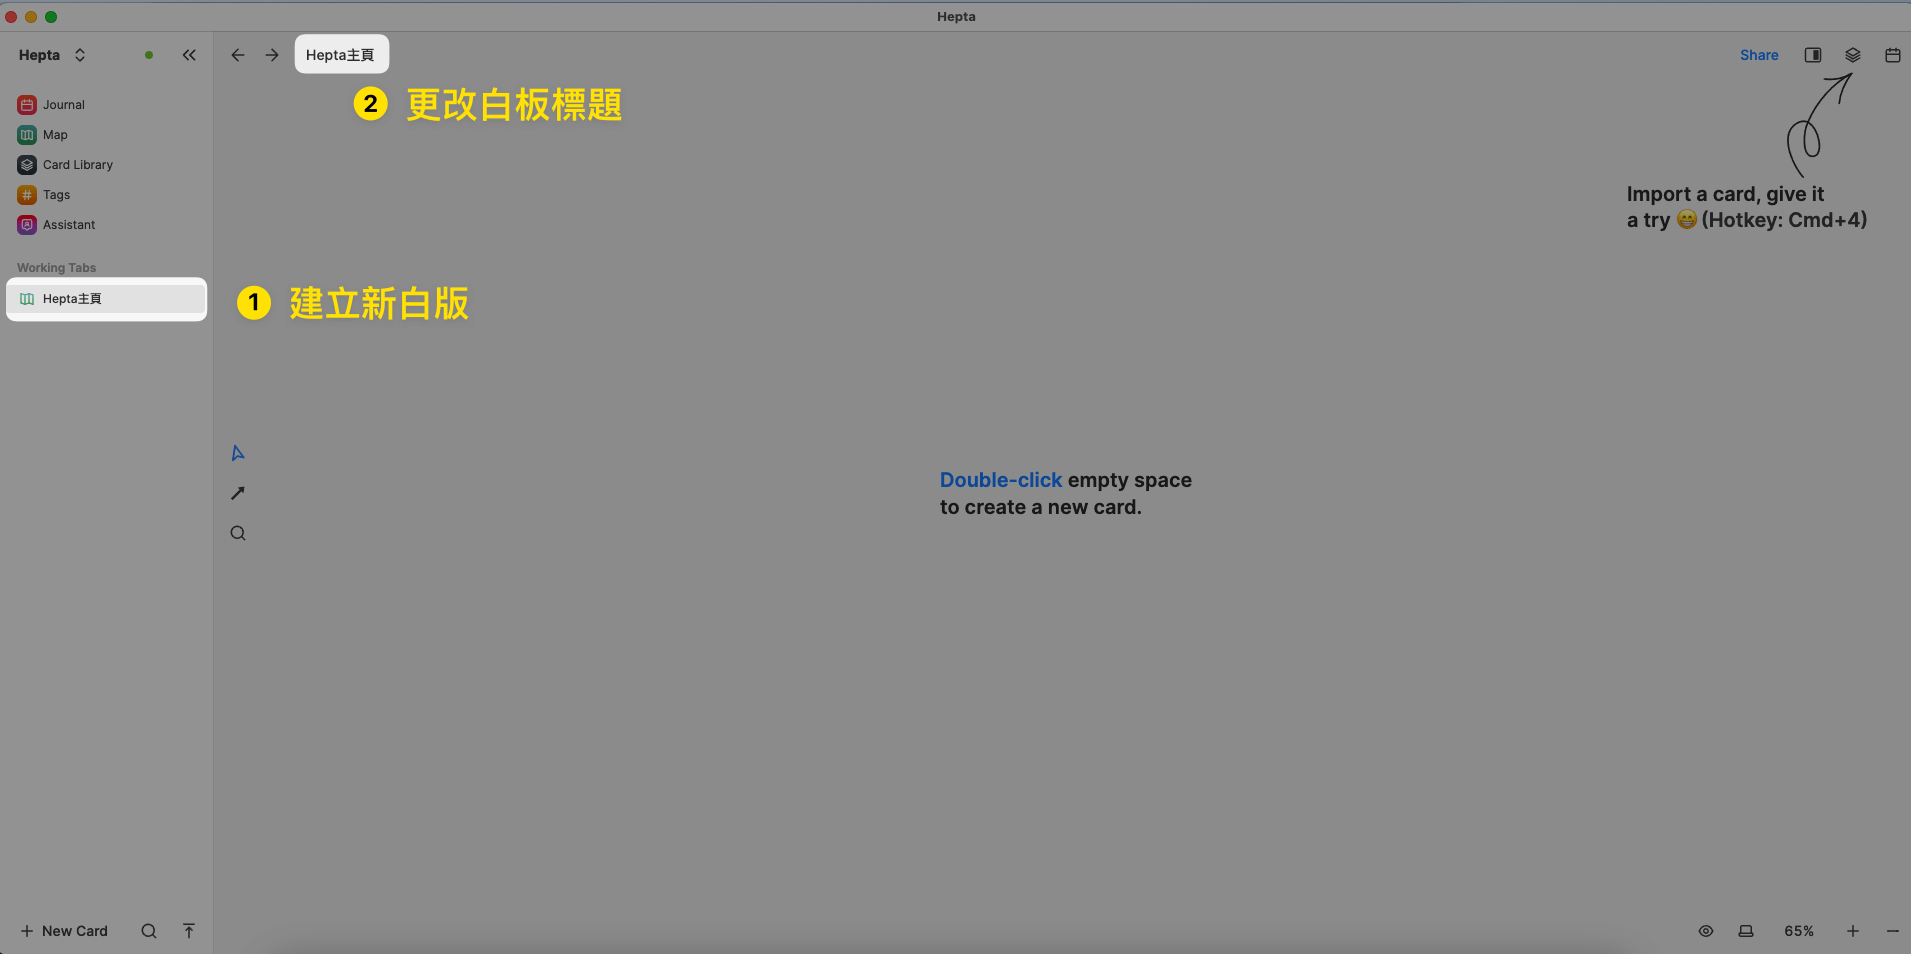The height and width of the screenshot is (954, 1911).
Task: Toggle the right side panel
Action: pyautogui.click(x=1812, y=55)
